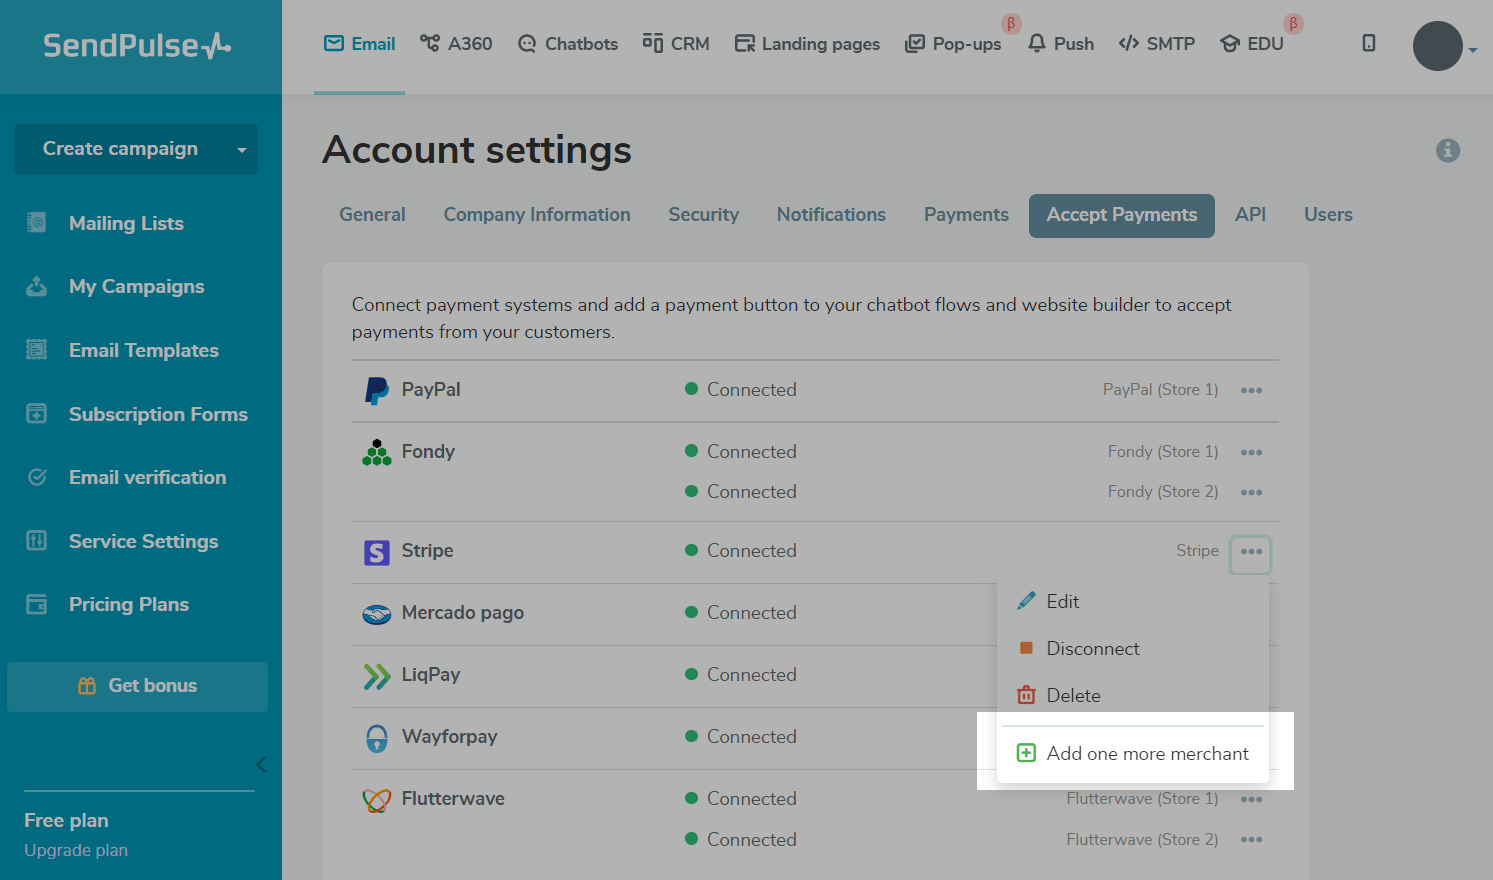1493x880 pixels.
Task: Switch to the General tab
Action: click(372, 215)
